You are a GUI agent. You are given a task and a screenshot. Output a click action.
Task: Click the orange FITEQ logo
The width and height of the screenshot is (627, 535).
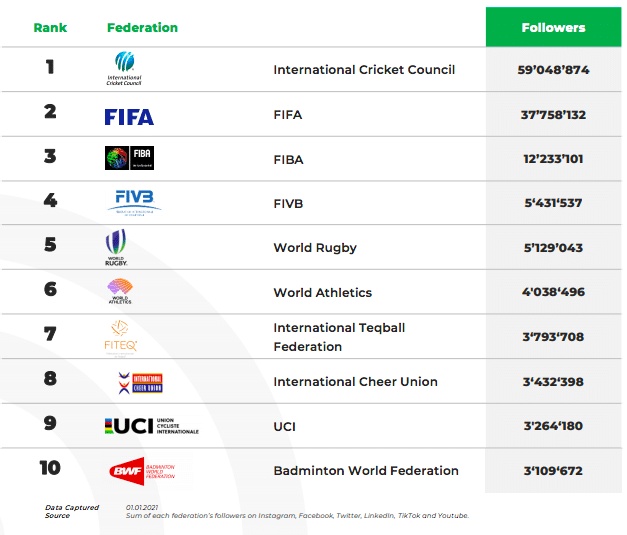[120, 338]
